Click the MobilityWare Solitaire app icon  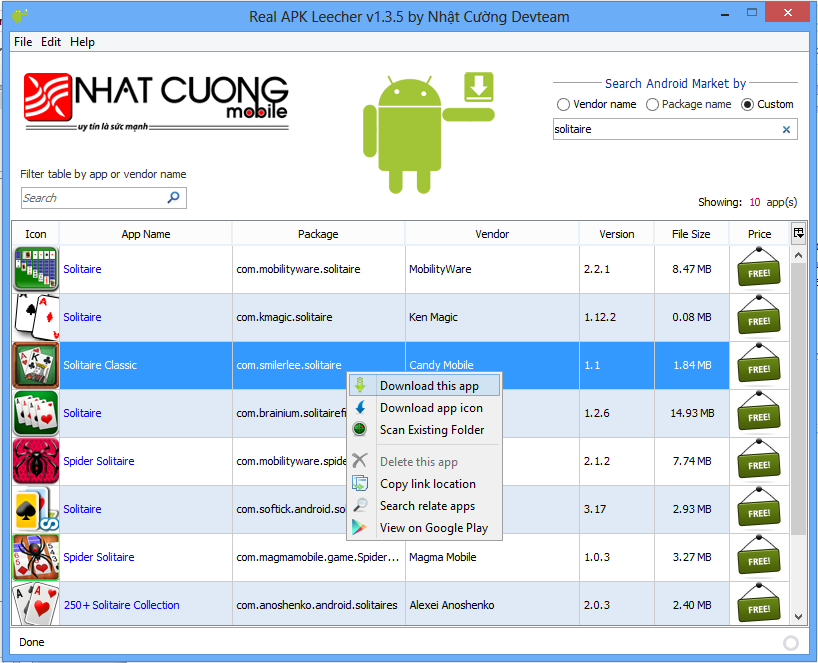(x=35, y=269)
